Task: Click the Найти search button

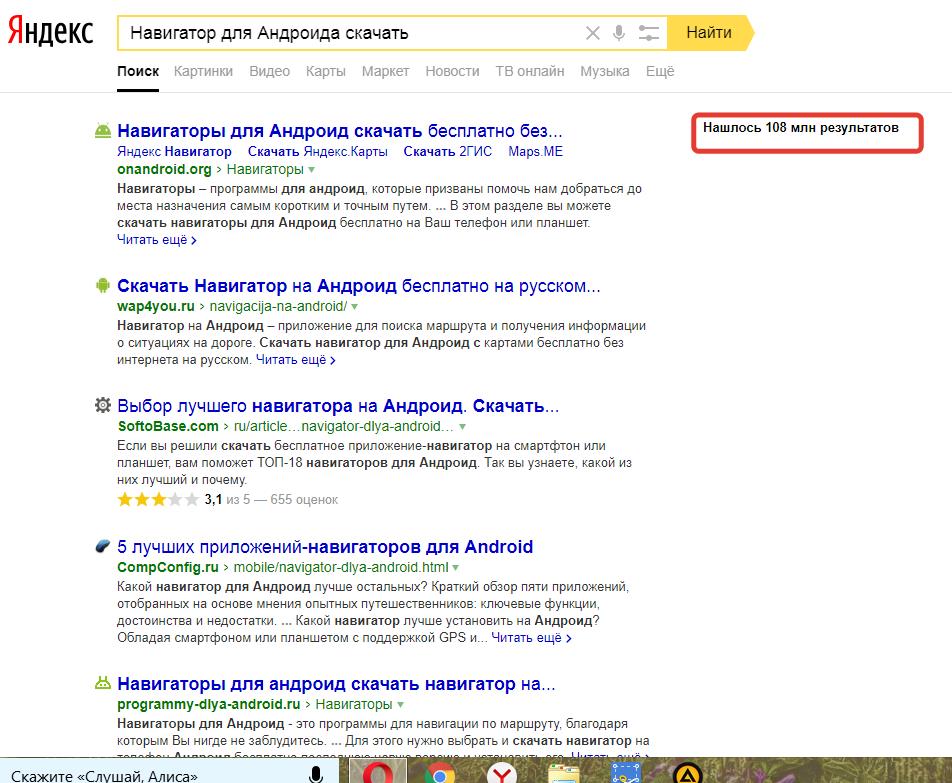Action: point(709,33)
